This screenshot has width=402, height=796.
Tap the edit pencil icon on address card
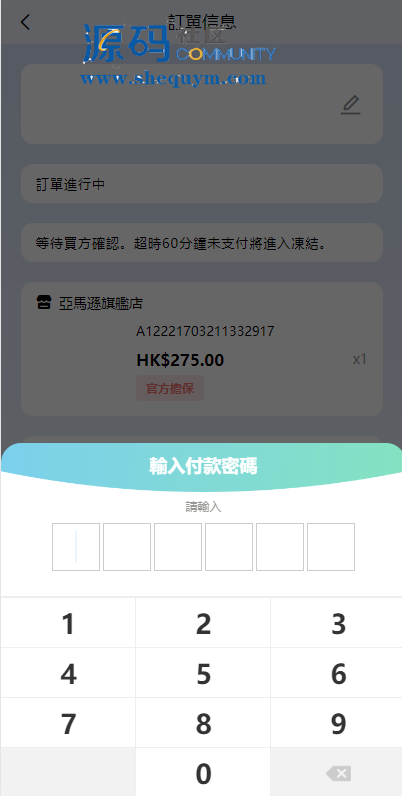coord(350,105)
